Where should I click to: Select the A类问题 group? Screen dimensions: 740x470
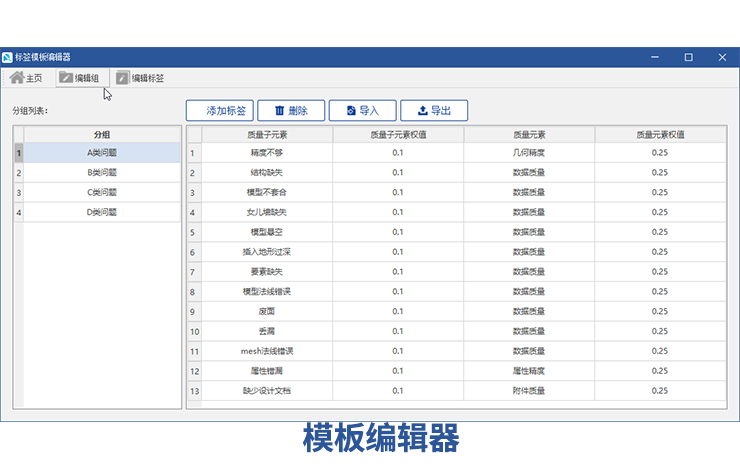pos(102,153)
